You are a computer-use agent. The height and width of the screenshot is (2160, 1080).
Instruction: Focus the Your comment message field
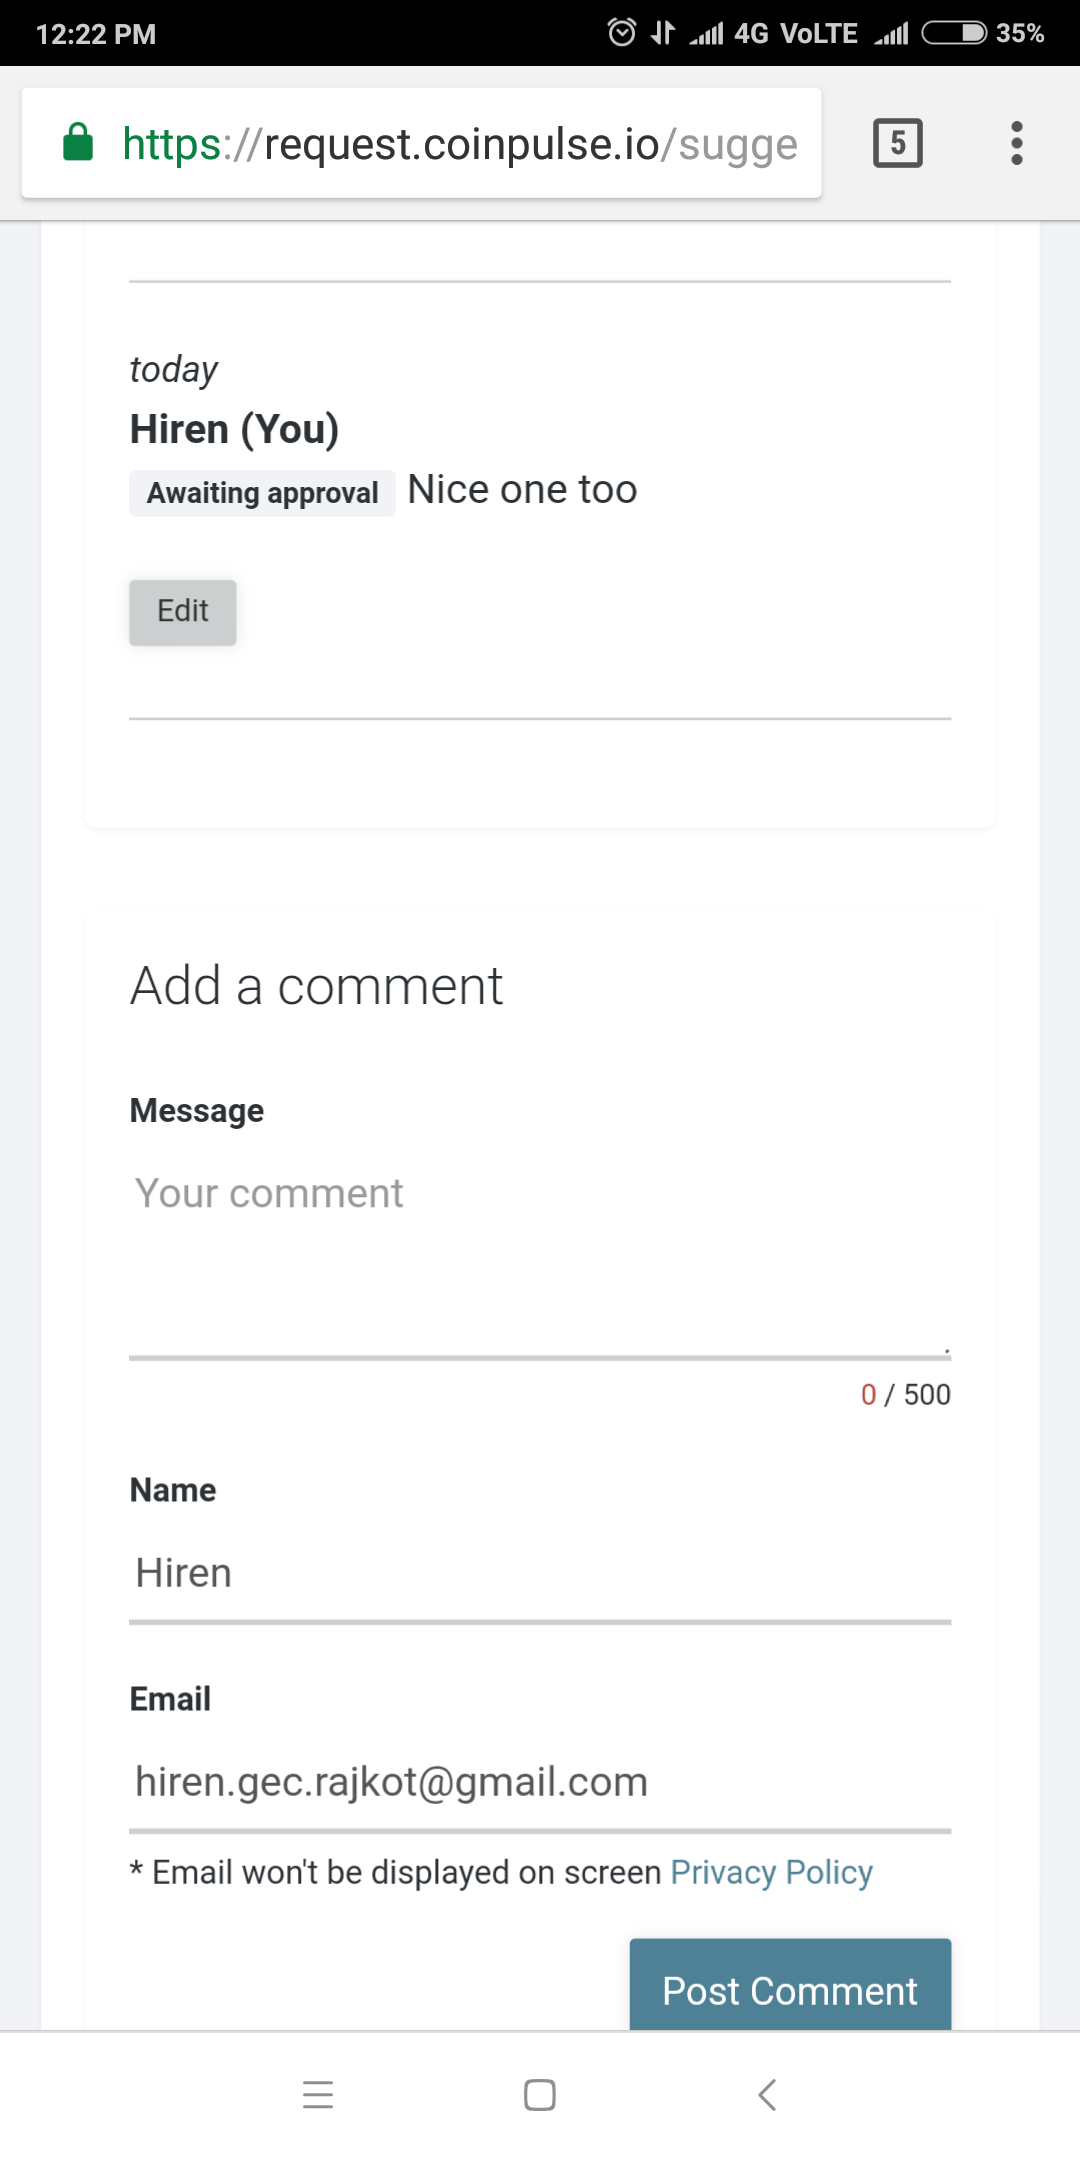click(x=540, y=1258)
